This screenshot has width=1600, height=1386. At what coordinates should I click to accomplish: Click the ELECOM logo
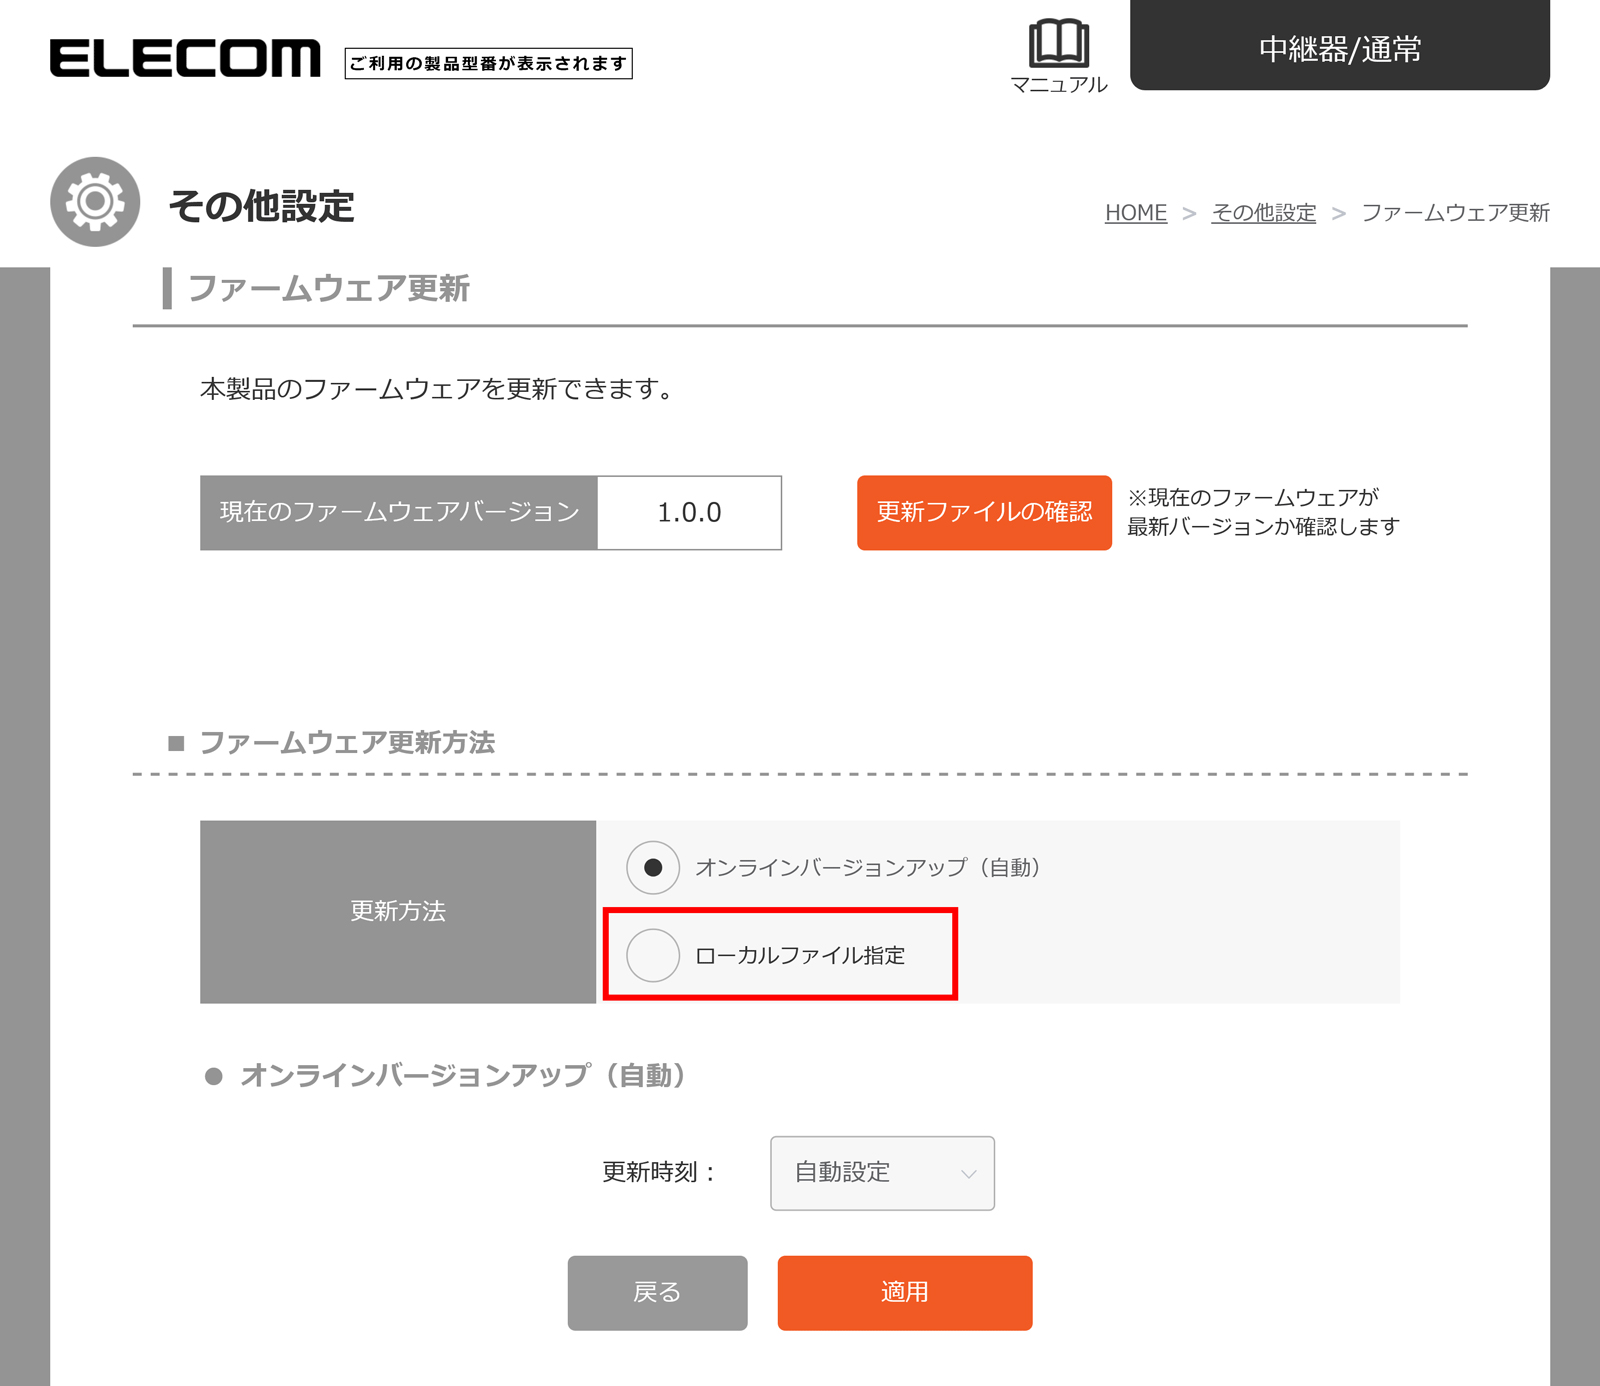pos(185,59)
